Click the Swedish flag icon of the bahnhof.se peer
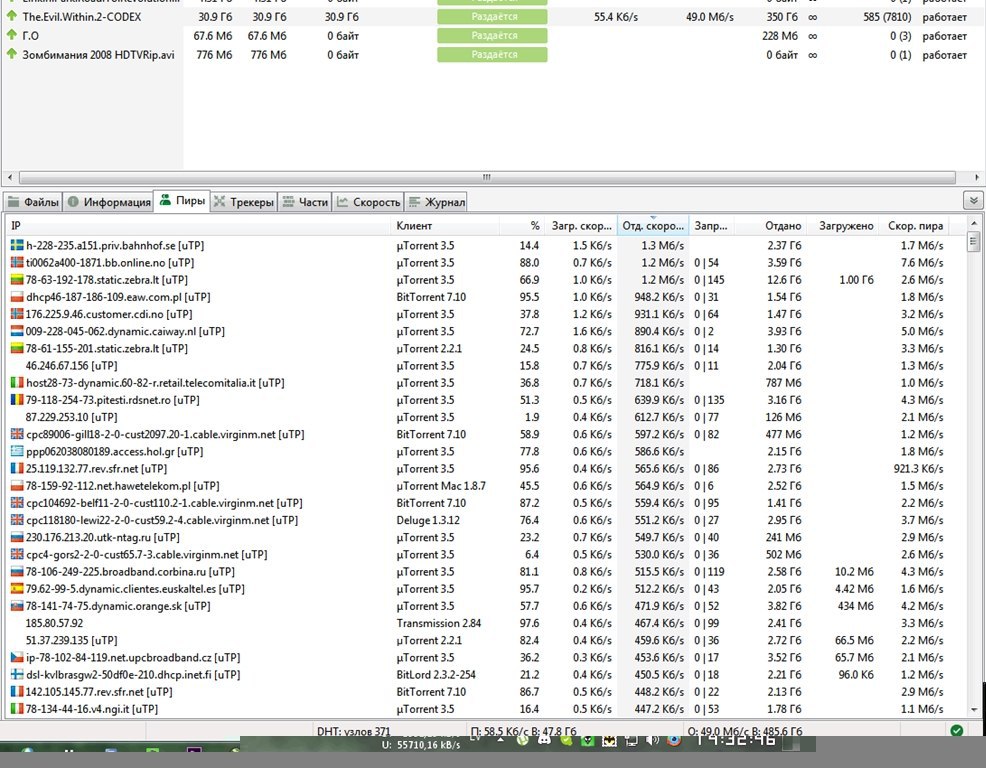This screenshot has height=768, width=986. coord(17,245)
